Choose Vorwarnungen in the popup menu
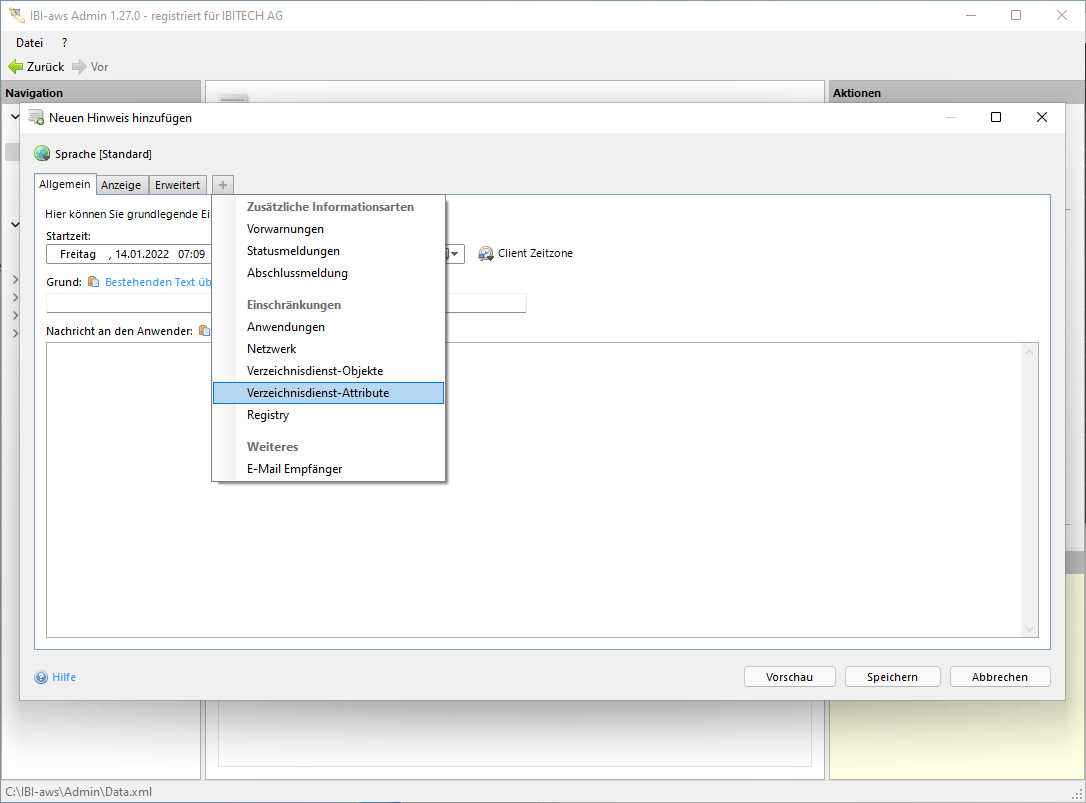 coord(285,229)
